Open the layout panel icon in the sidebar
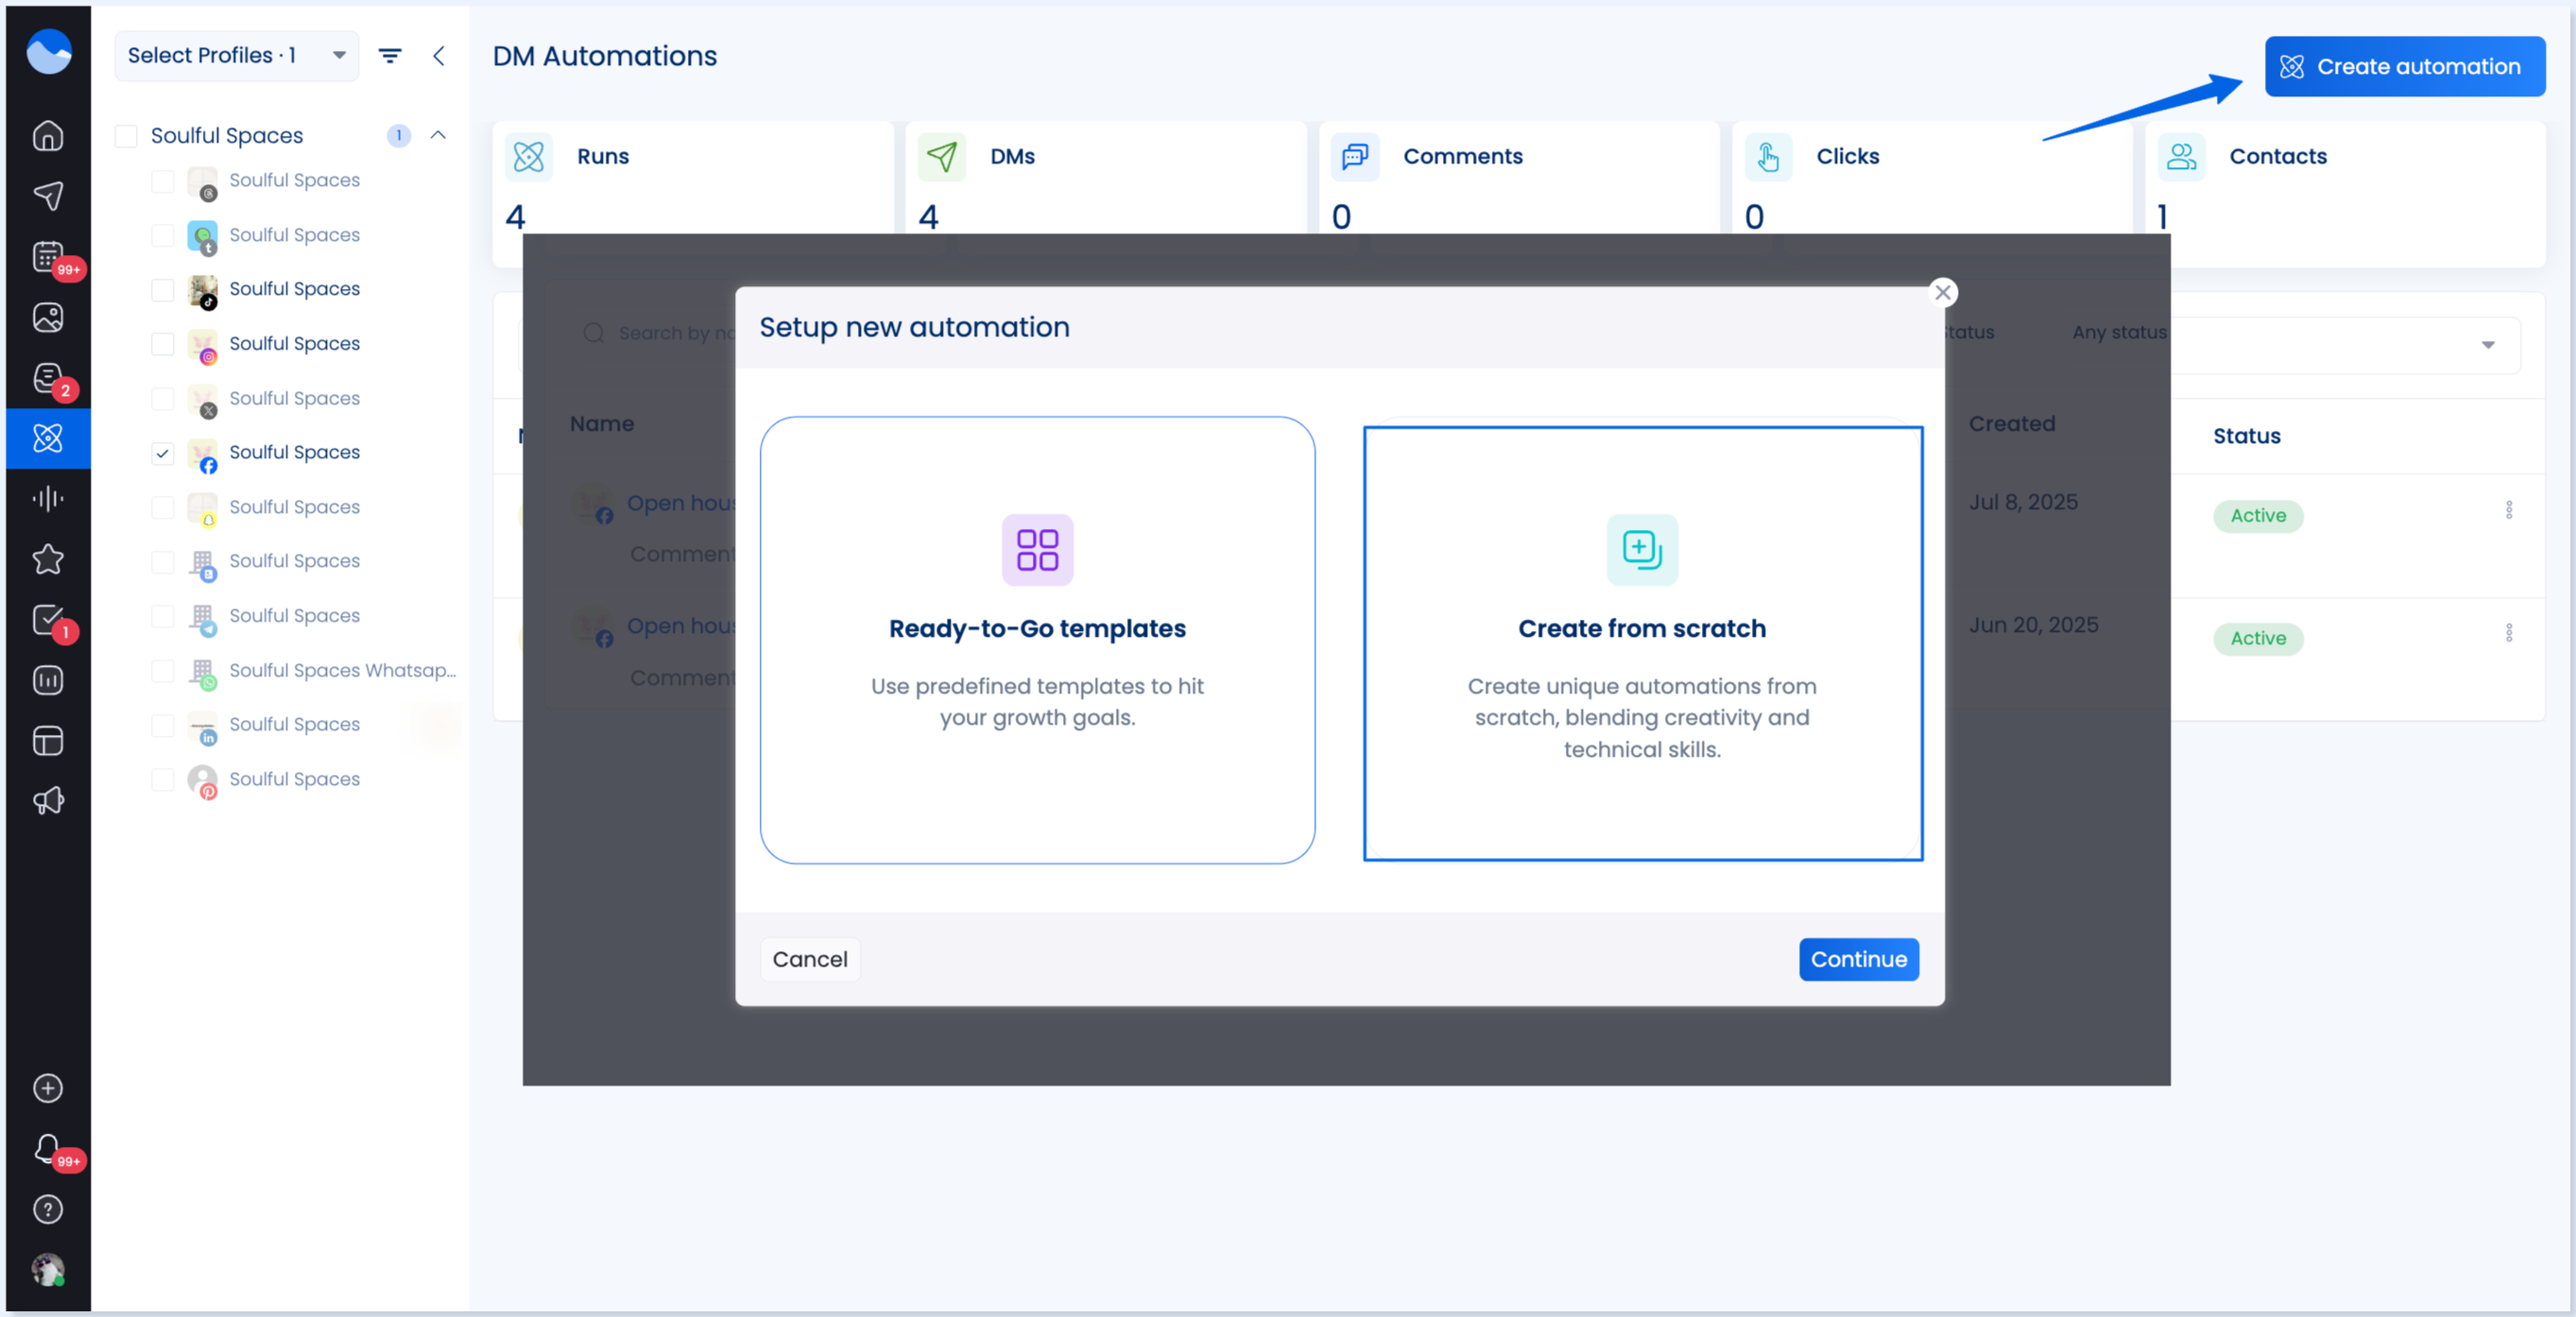Viewport: 2576px width, 1317px height. point(48,741)
